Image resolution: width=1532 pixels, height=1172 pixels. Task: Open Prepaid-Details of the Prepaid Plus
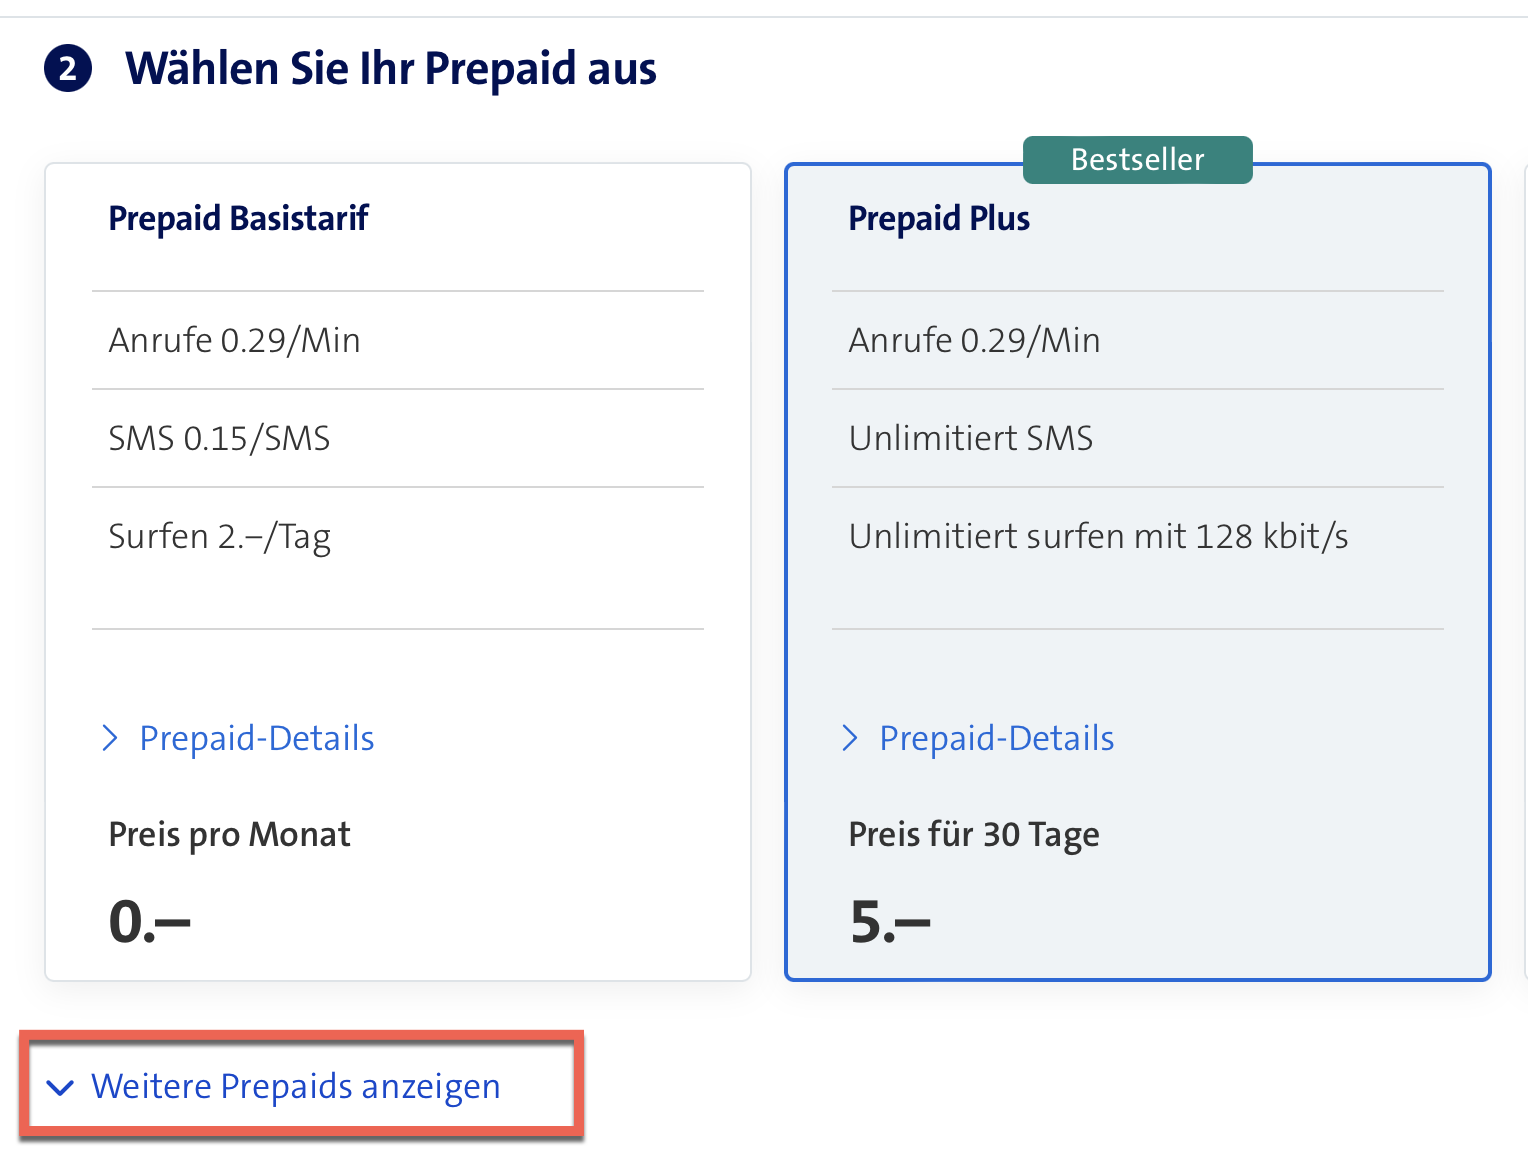tap(996, 739)
